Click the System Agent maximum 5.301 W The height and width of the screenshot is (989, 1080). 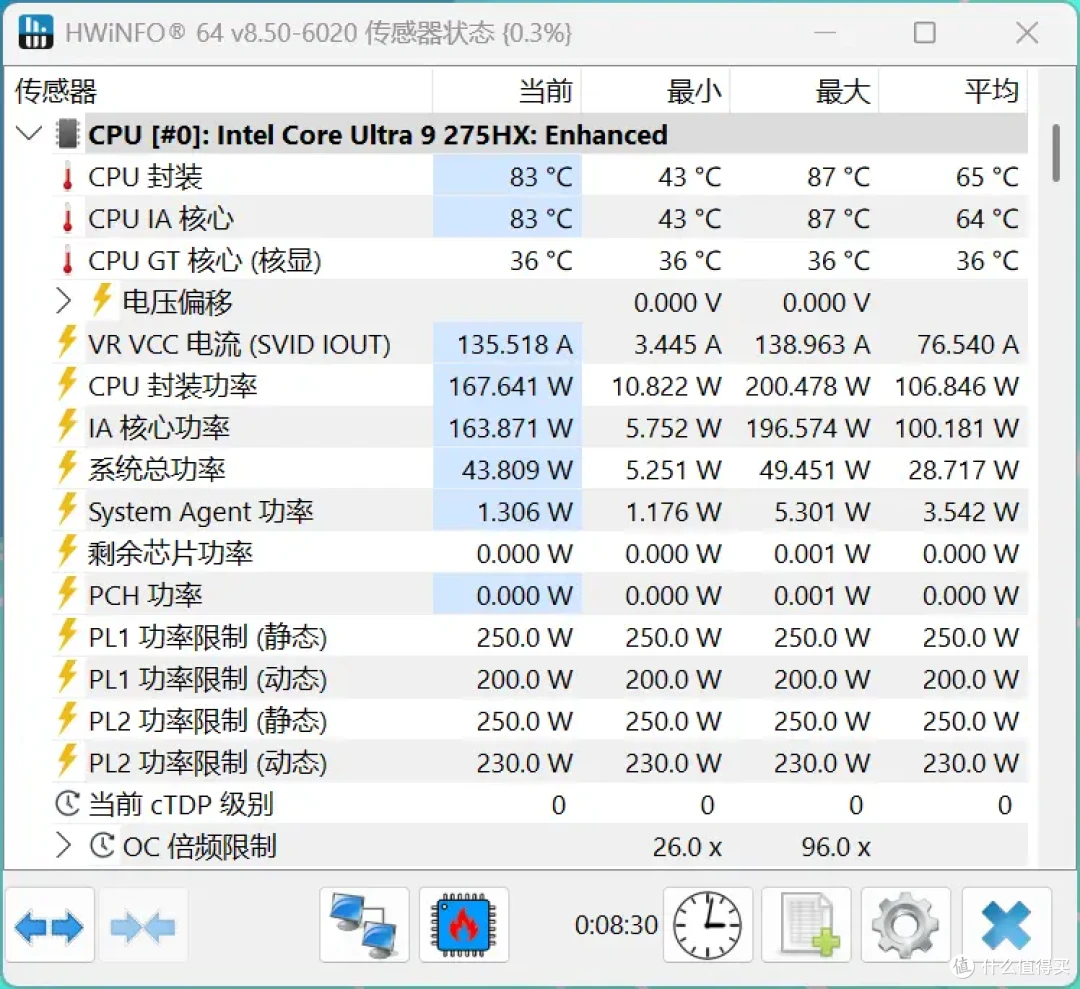point(822,512)
